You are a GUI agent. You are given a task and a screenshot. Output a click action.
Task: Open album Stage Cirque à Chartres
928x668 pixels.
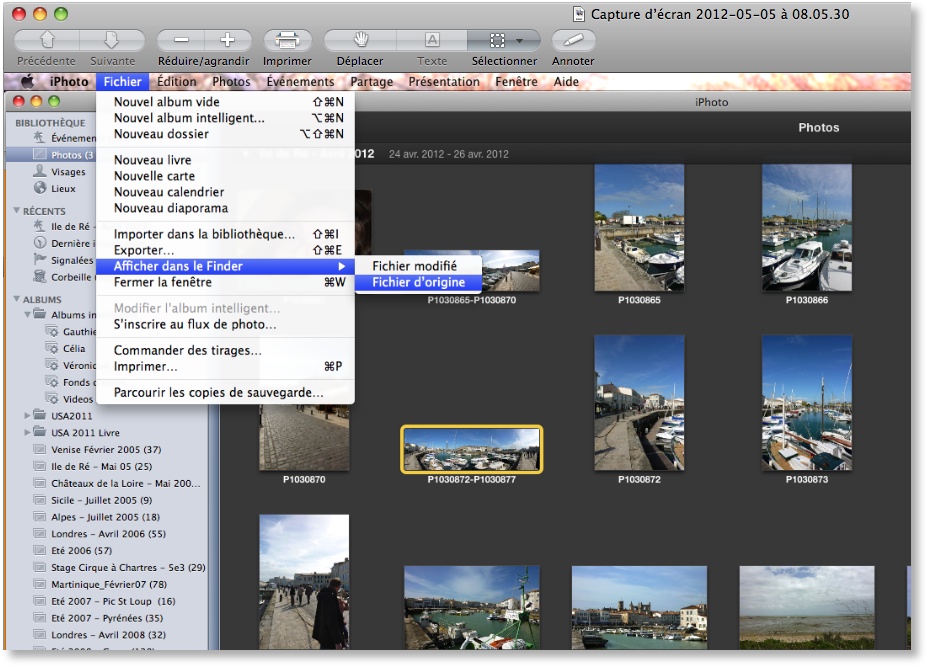128,567
